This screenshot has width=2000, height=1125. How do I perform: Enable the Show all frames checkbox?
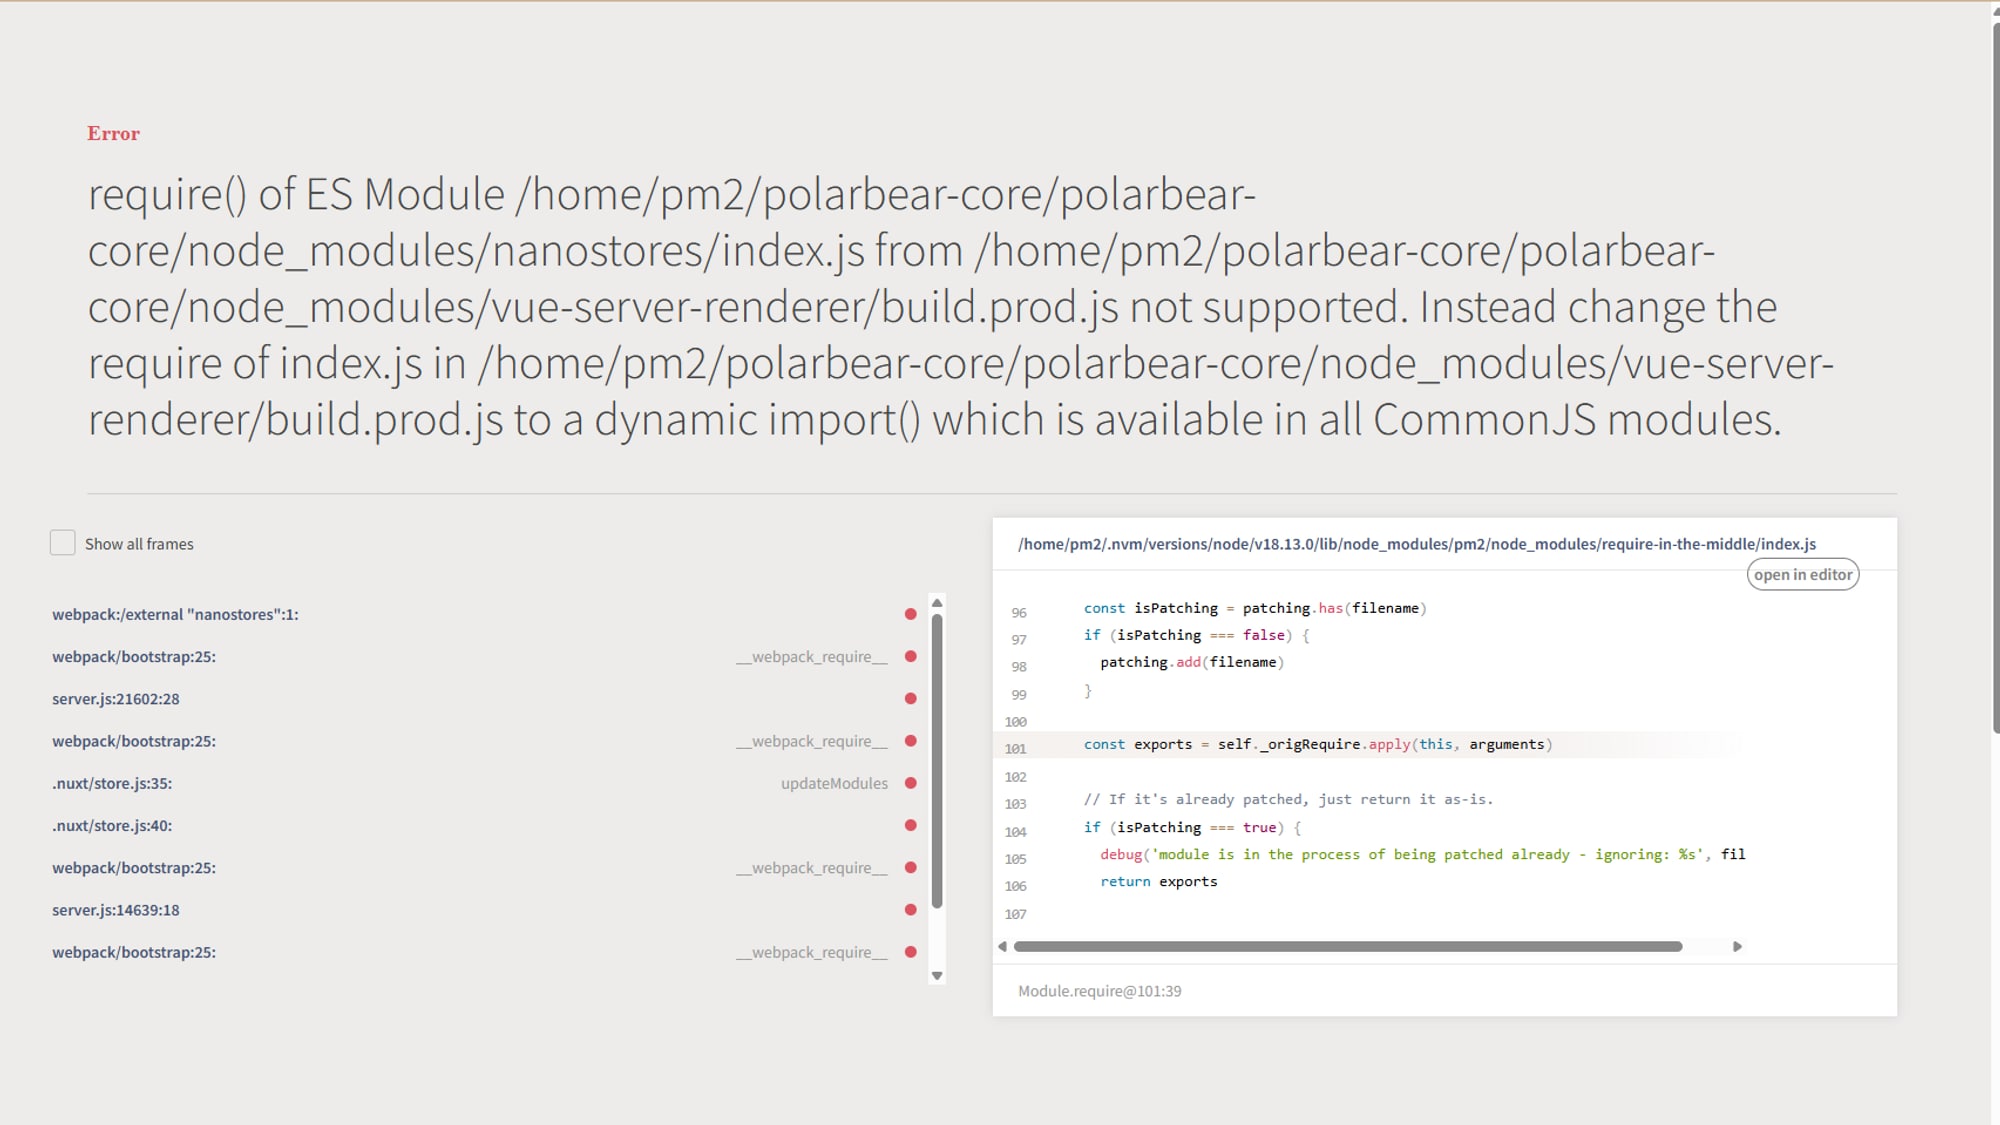(63, 543)
